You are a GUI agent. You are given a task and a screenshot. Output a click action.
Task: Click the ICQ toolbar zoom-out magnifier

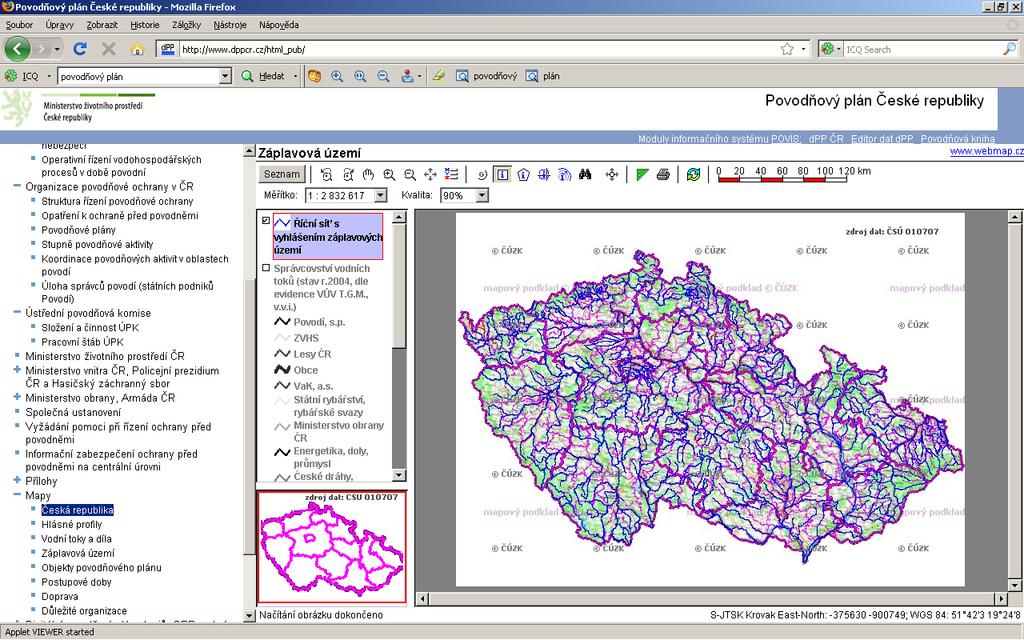point(383,76)
